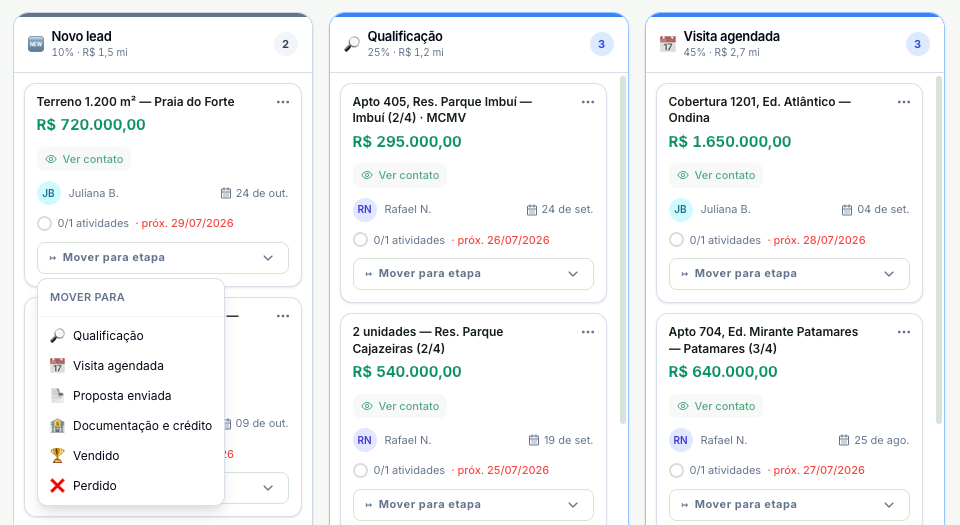
Task: Open the three-dot menu on the card behind the Mover para menu
Action: point(282,316)
